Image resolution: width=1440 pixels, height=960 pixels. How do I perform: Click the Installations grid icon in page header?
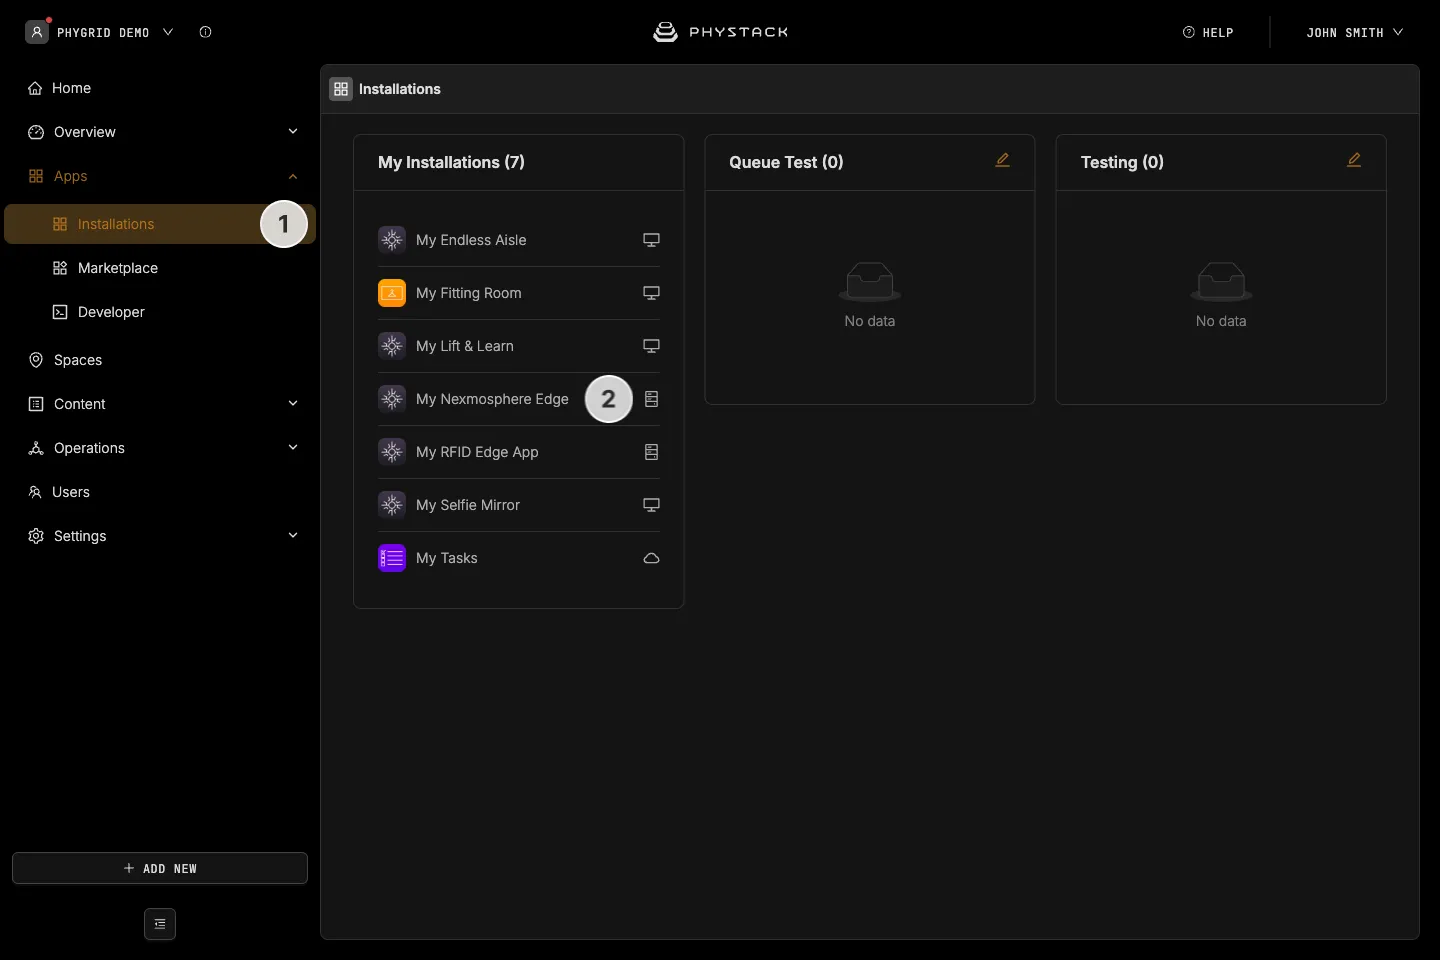[341, 89]
